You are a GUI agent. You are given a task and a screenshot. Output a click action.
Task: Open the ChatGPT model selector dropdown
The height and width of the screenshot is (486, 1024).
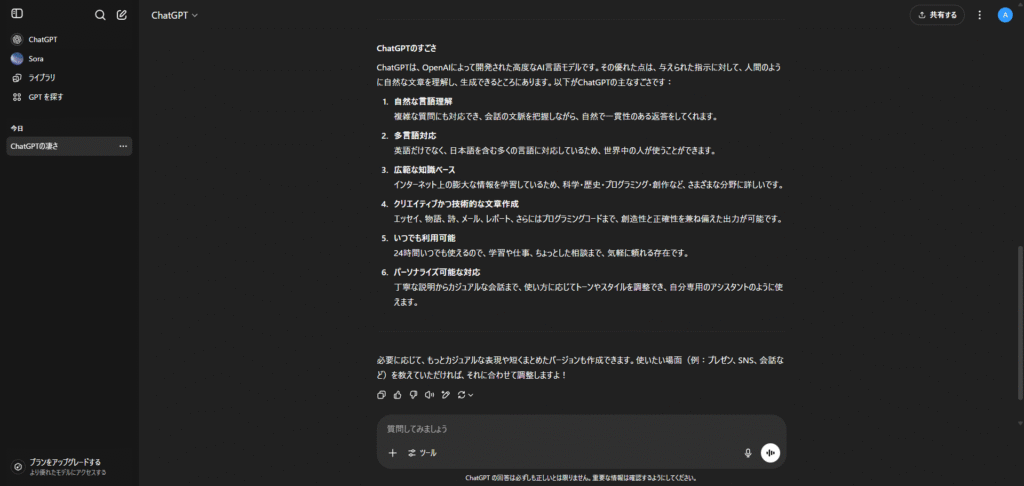click(174, 15)
